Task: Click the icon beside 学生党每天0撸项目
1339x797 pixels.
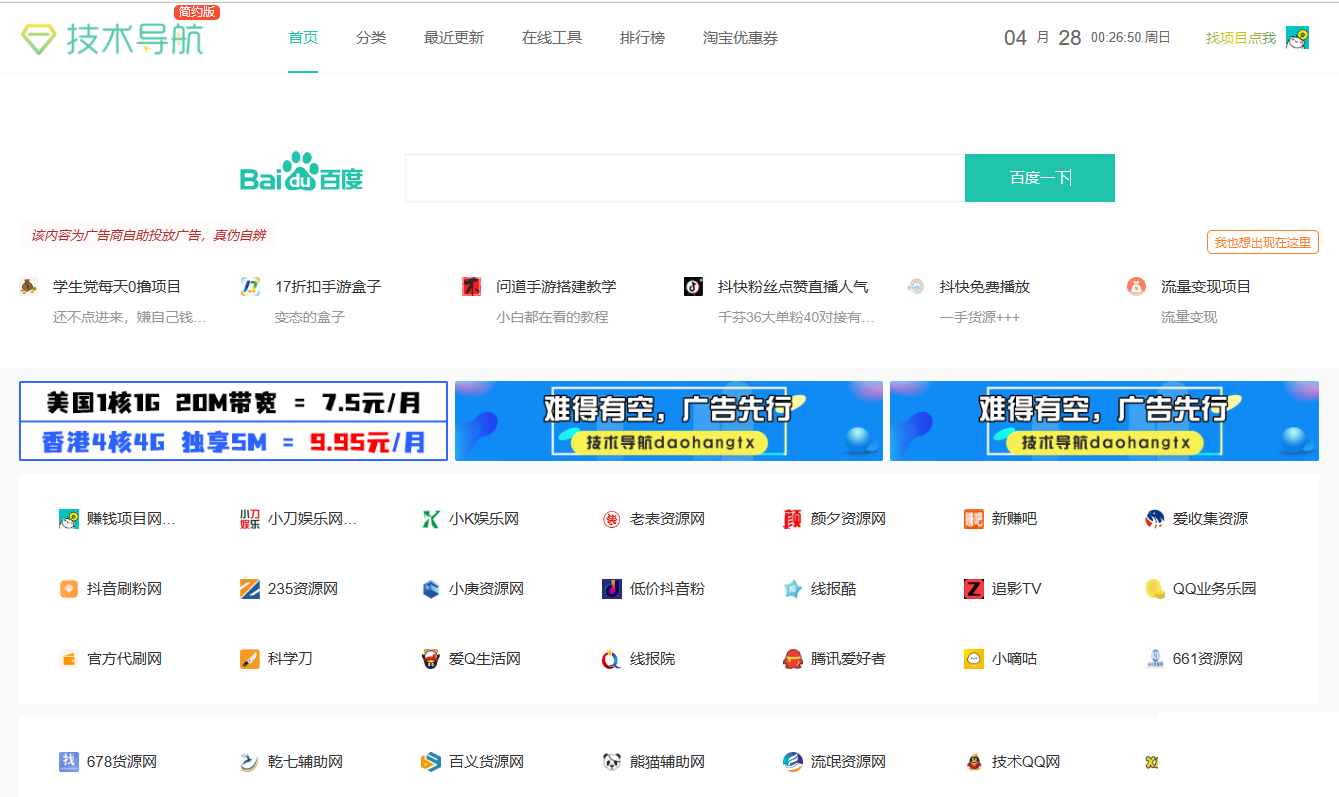Action: coord(29,287)
